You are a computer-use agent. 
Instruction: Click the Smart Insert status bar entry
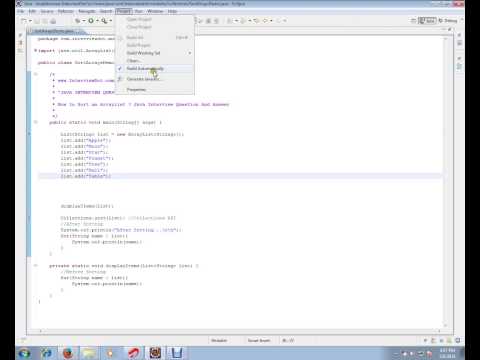259,340
